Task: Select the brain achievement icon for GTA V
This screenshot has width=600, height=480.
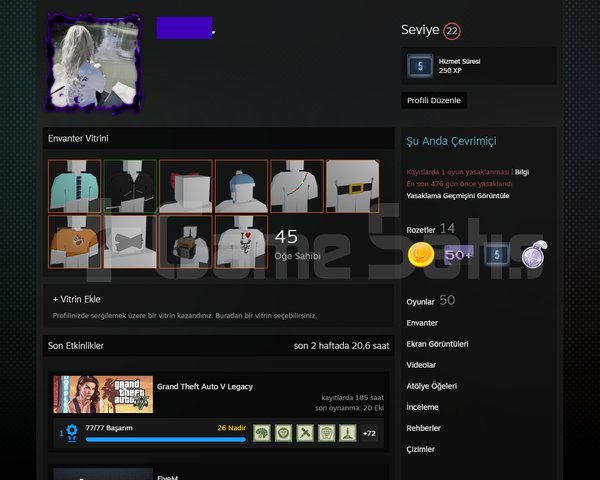Action: [262, 433]
